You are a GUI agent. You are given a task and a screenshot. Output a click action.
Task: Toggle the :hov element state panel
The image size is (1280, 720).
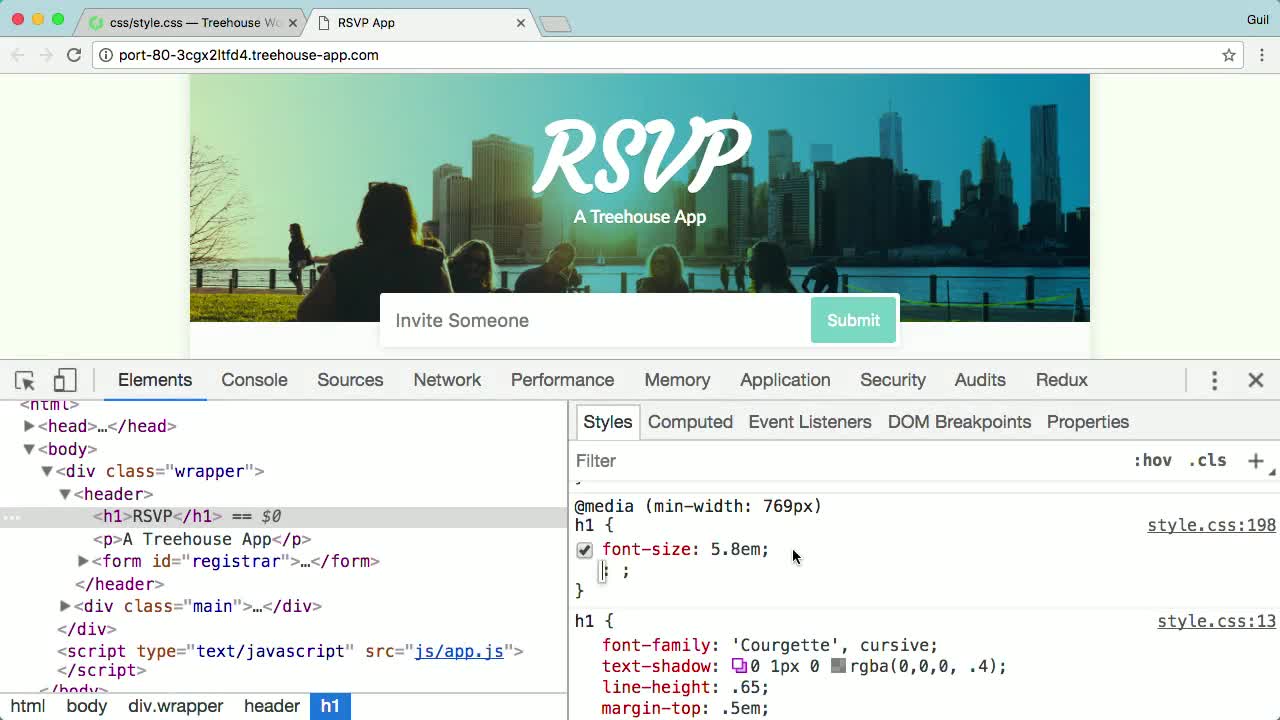[1154, 460]
